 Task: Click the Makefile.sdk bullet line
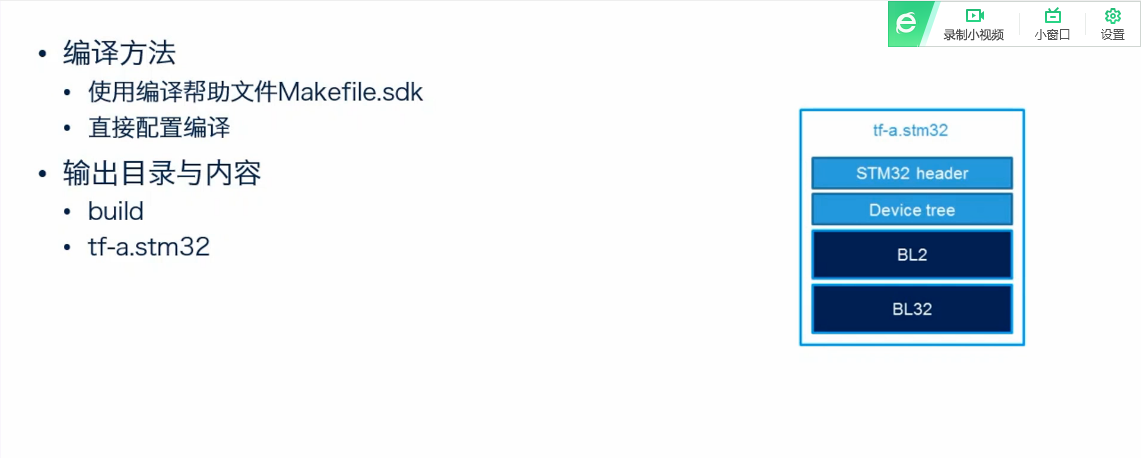(255, 92)
